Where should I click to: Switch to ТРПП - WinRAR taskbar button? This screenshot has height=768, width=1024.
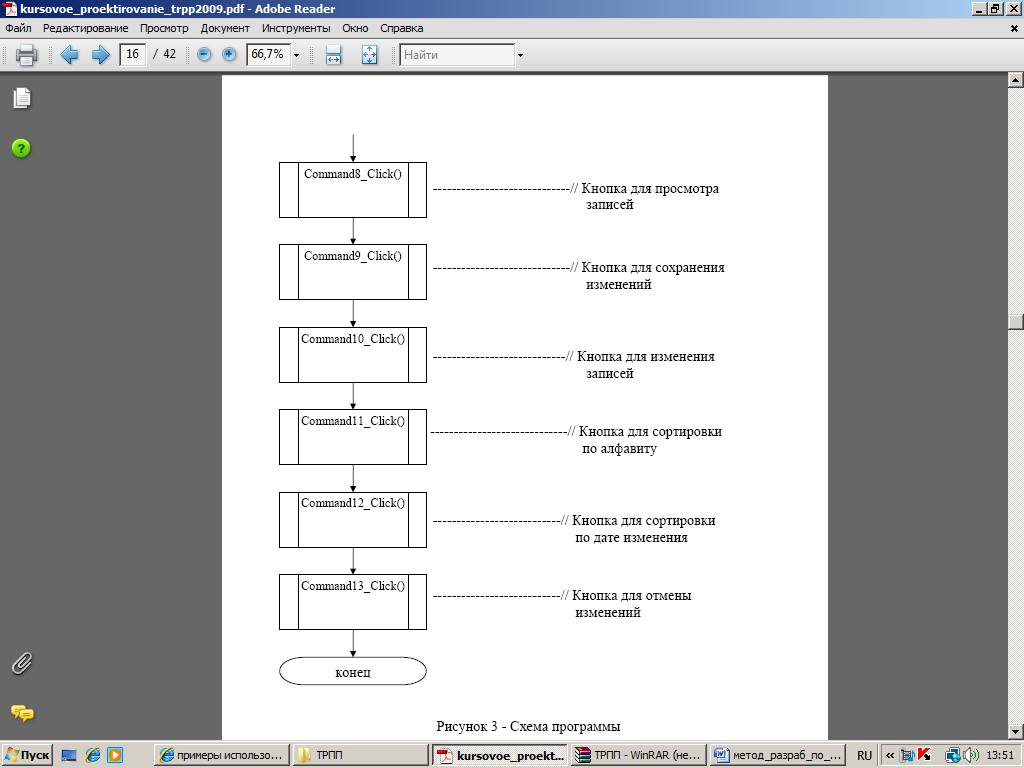(x=639, y=755)
